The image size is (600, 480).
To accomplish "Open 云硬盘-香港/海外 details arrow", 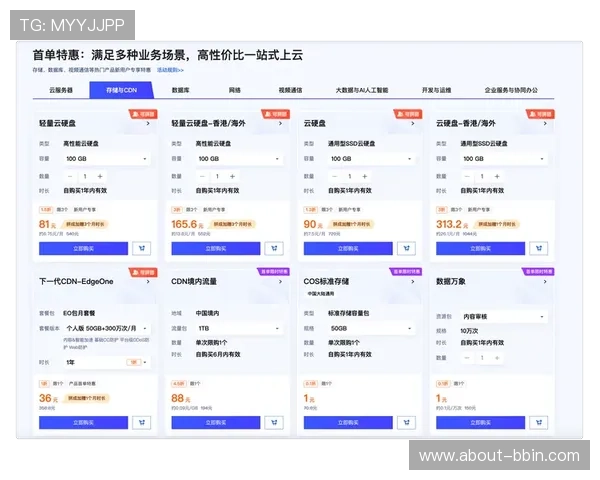I will coord(545,123).
